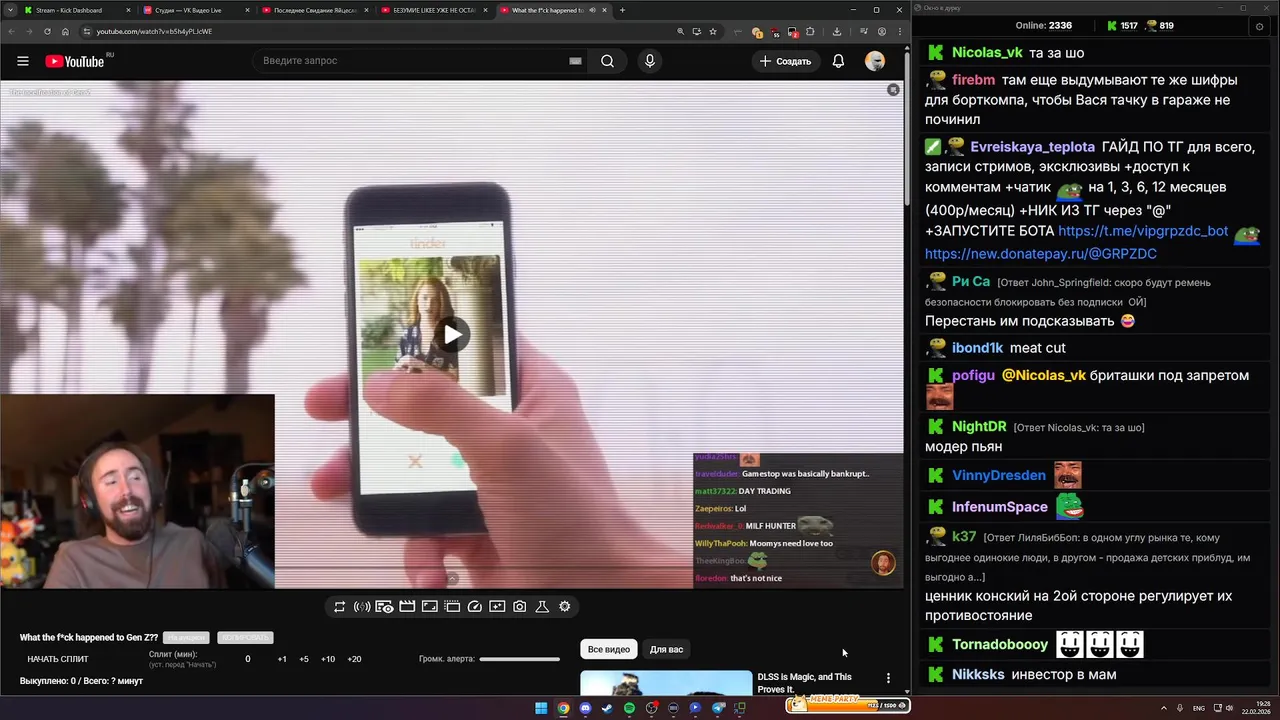Open the YouTube hamburger guide menu
Image resolution: width=1280 pixels, height=720 pixels.
pyautogui.click(x=22, y=61)
